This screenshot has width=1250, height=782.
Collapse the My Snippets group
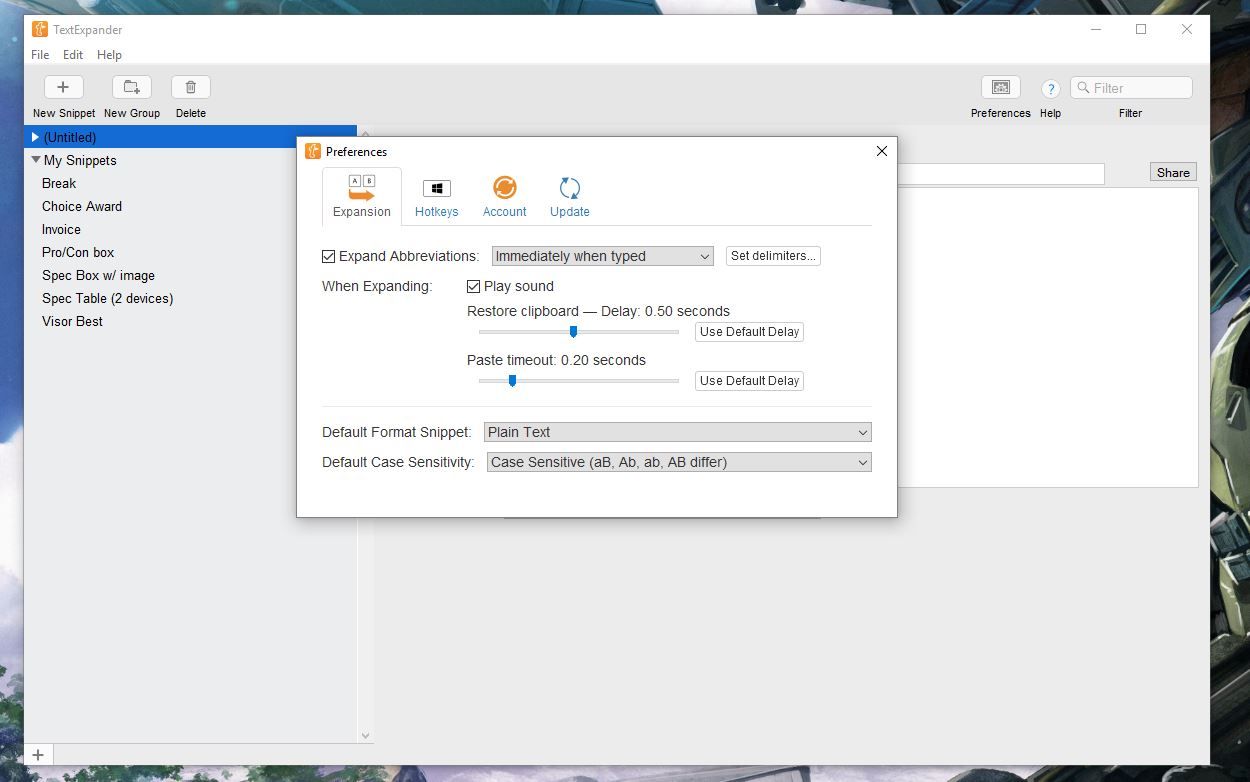[x=36, y=160]
